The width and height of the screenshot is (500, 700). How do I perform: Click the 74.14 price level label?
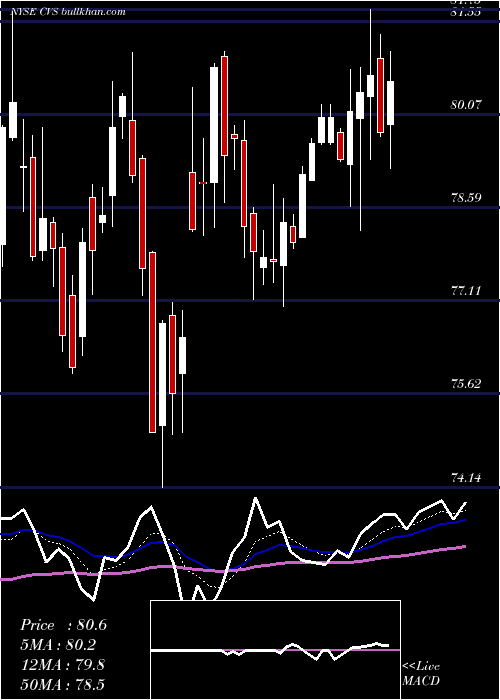[466, 478]
